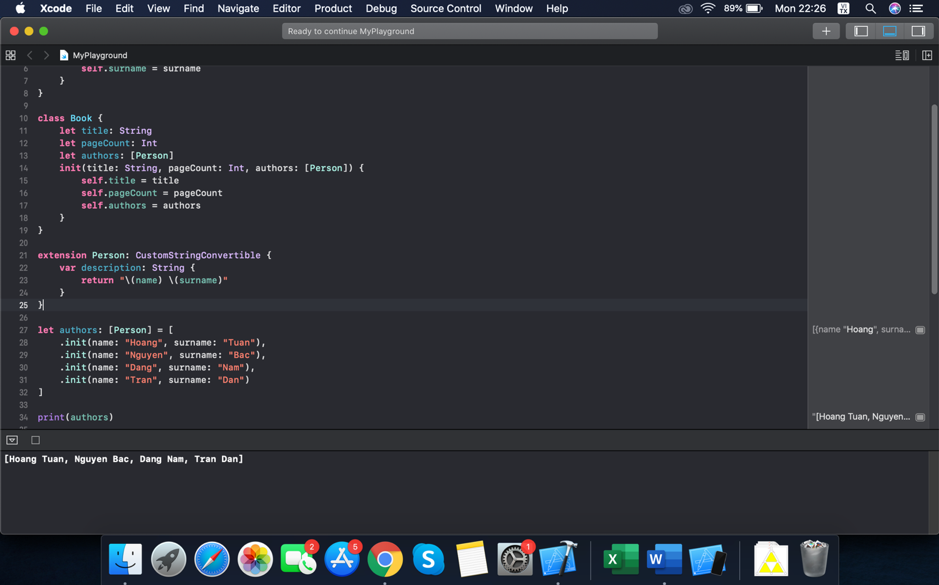Go back using the left arrow
The image size is (939, 585).
[x=30, y=56]
